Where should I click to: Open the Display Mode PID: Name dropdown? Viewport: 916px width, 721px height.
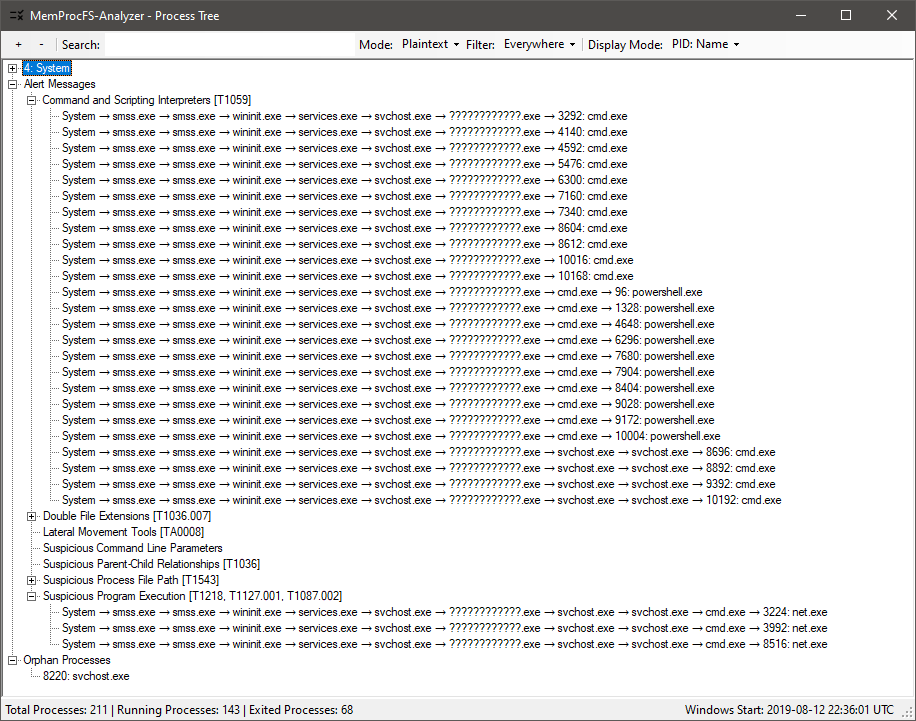(x=705, y=45)
